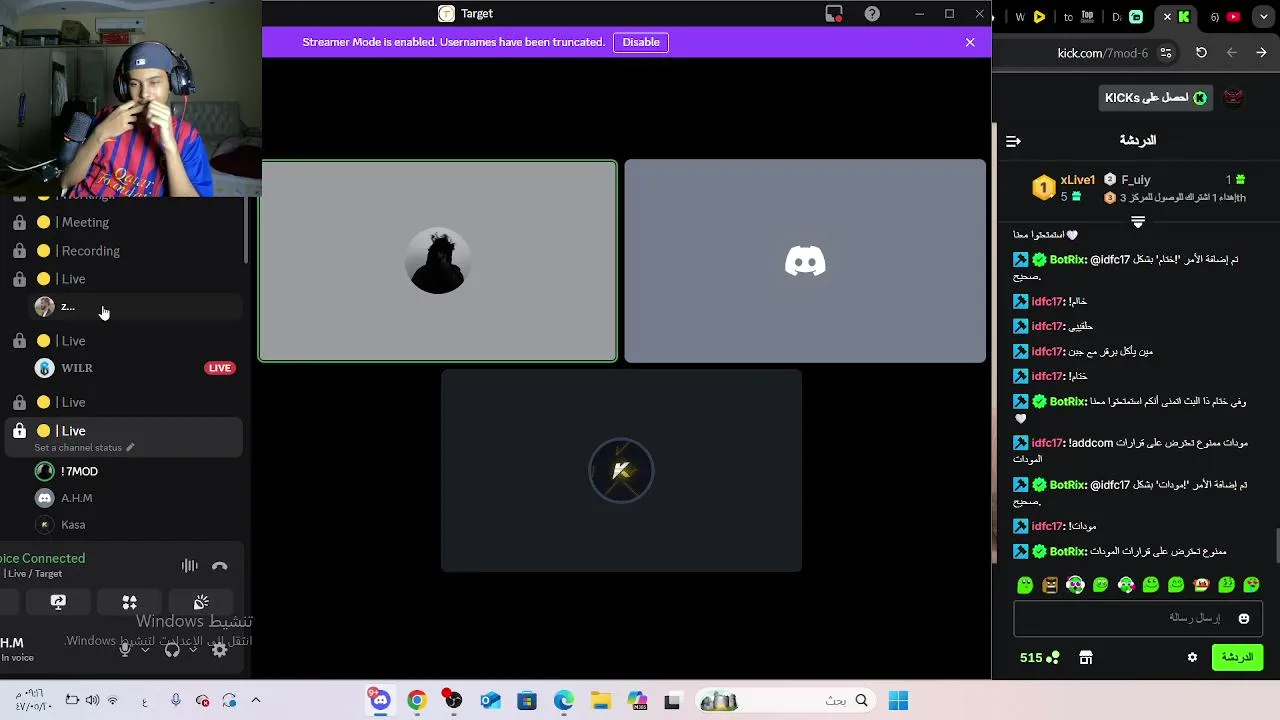Insert the heart-eyes green emote
1280x720 pixels.
1251,586
